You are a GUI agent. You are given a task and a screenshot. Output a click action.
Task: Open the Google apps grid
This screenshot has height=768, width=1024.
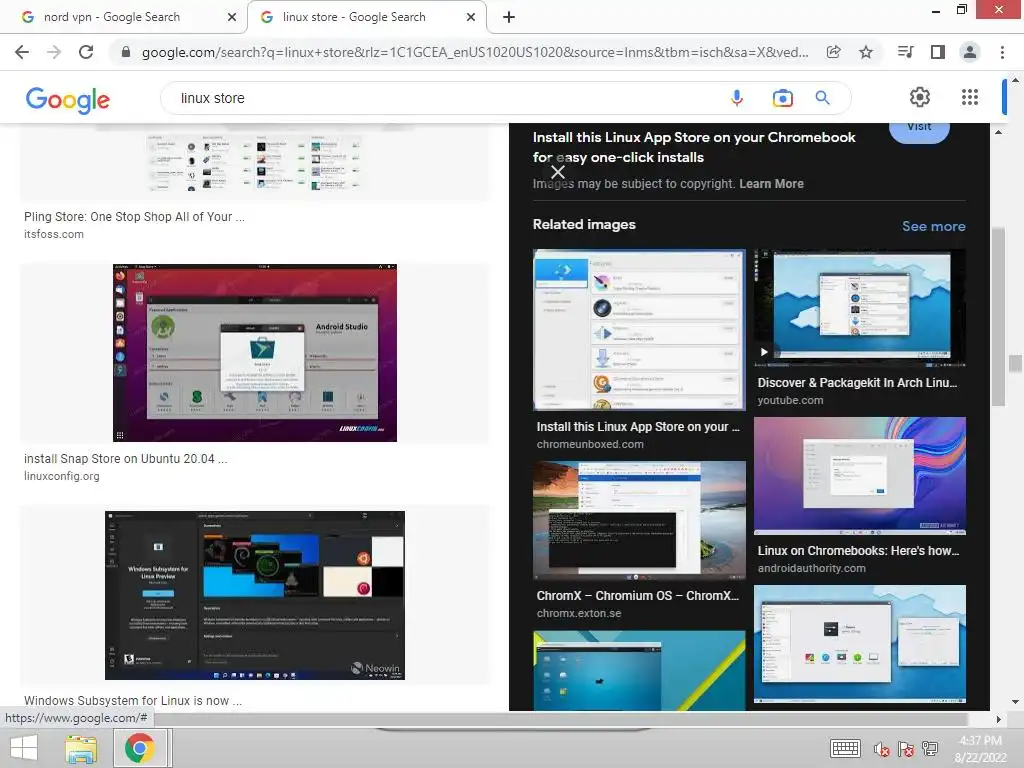(x=970, y=97)
